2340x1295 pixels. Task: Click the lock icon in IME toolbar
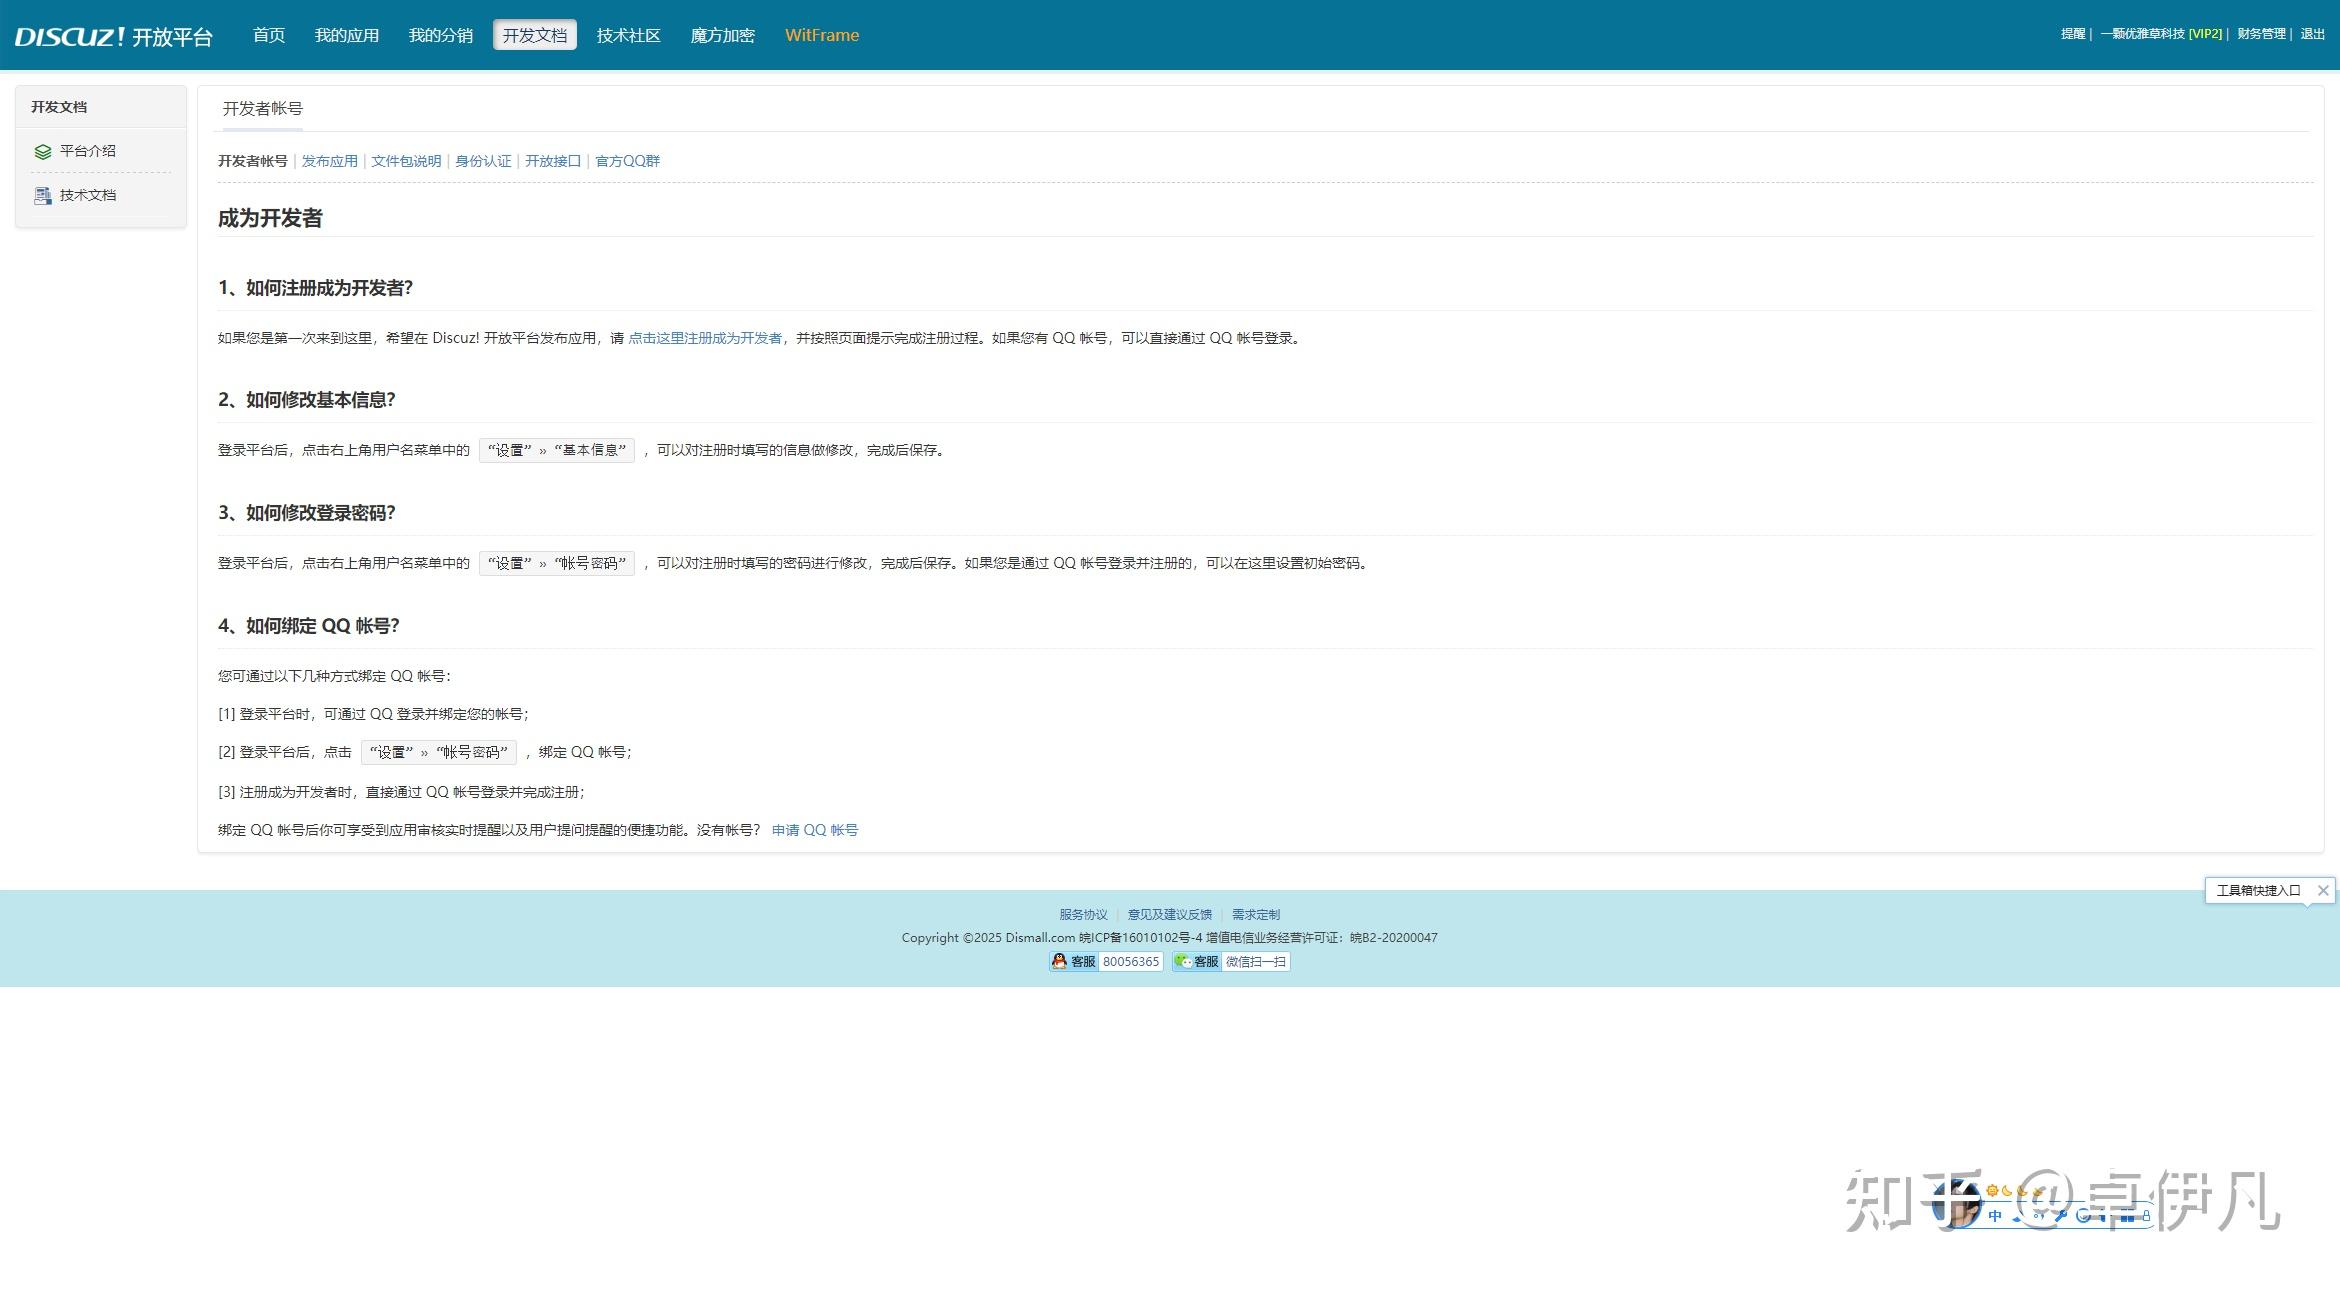2146,1216
